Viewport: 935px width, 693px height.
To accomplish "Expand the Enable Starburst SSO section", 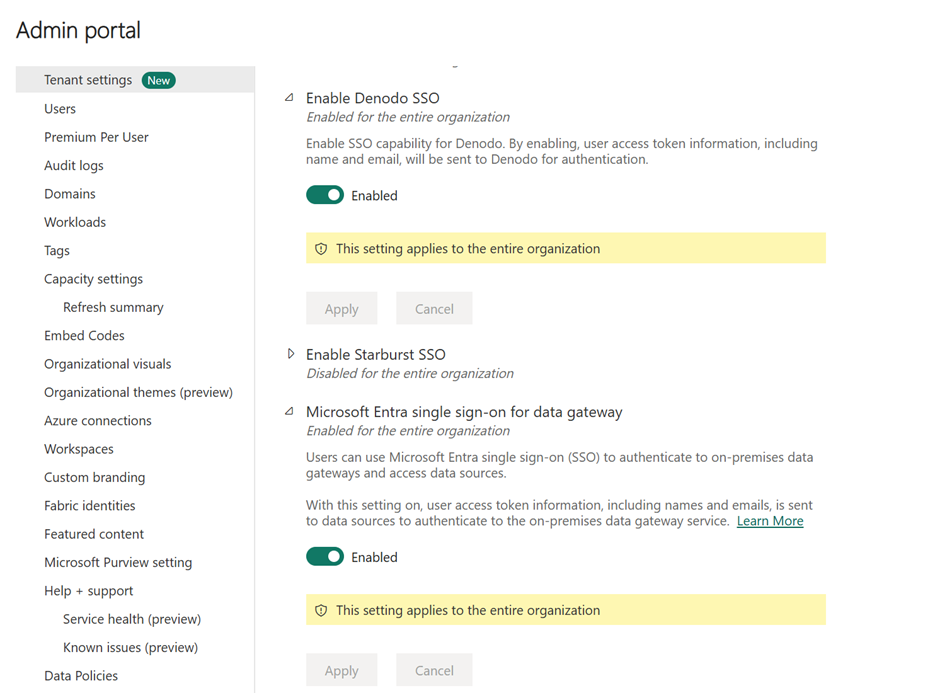I will tap(290, 354).
